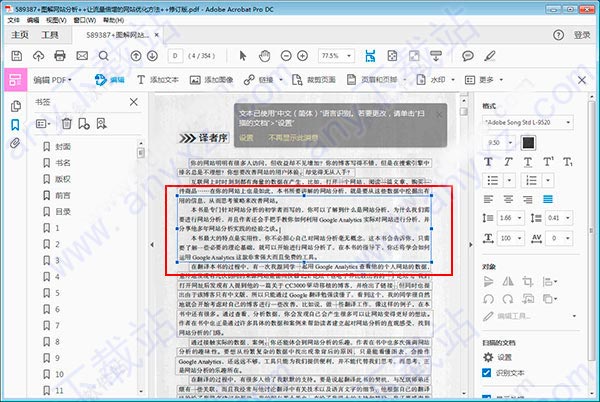Viewport: 600px width, 402px height.
Task: Switch to the 工具 tab
Action: (x=50, y=34)
